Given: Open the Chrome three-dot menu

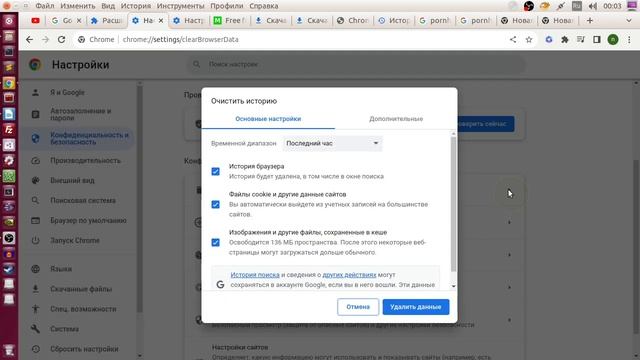Looking at the screenshot, I should coord(629,40).
